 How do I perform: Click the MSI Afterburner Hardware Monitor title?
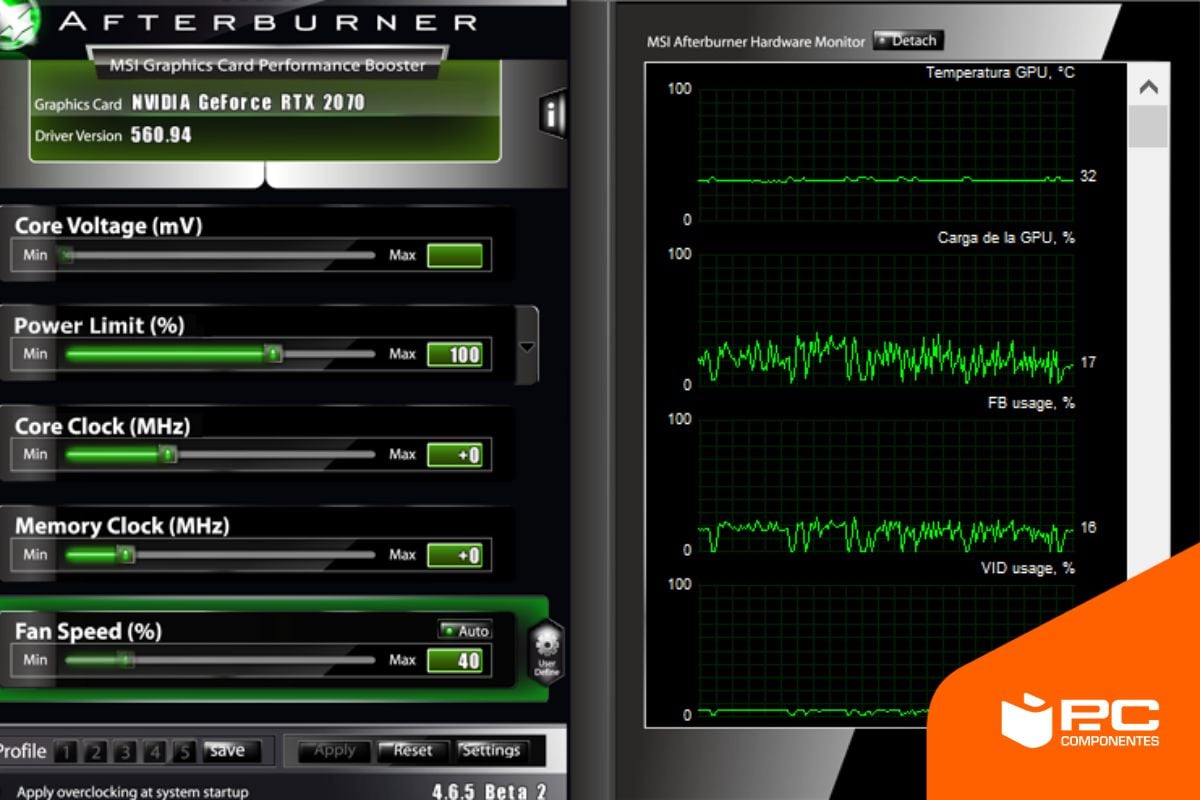coord(756,42)
